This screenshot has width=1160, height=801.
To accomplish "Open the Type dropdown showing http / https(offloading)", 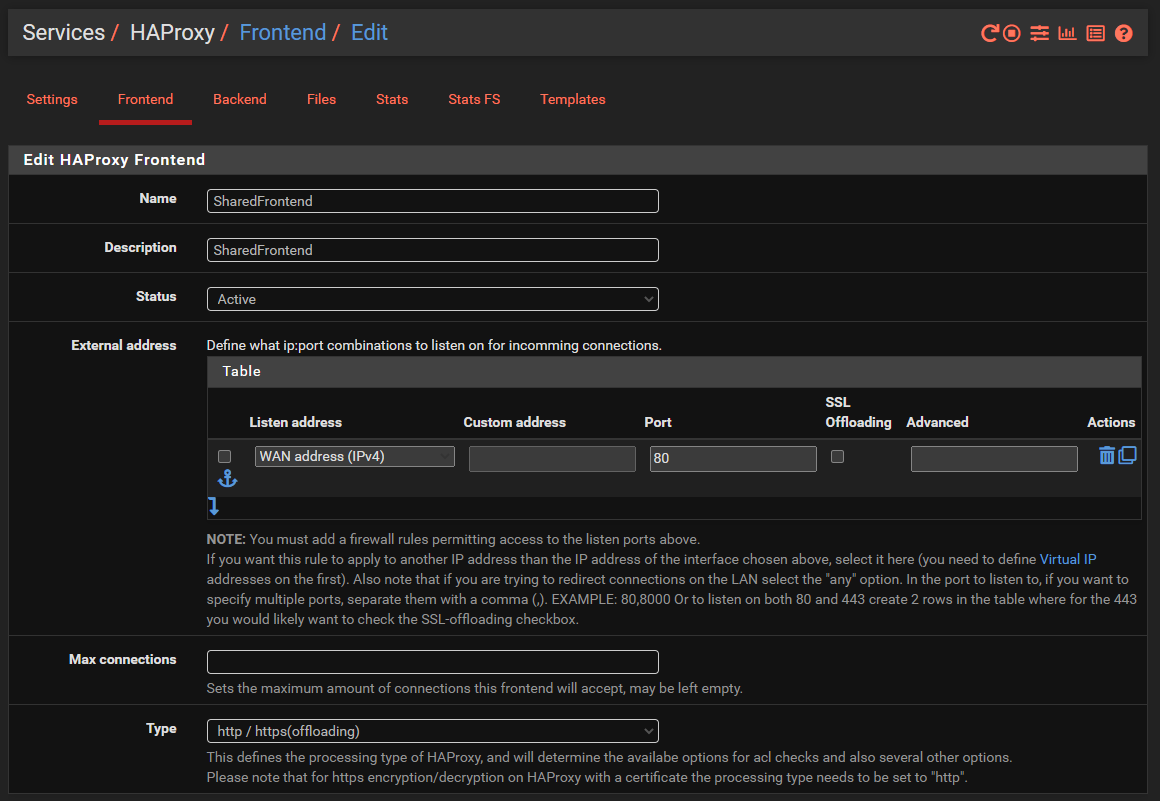I will pos(433,731).
